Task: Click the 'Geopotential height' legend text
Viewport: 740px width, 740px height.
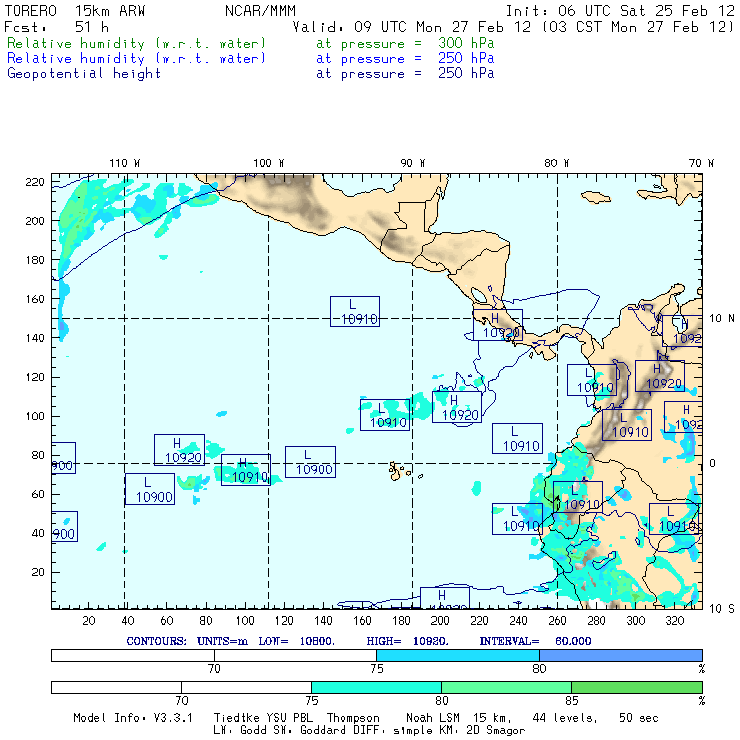Action: tap(84, 74)
